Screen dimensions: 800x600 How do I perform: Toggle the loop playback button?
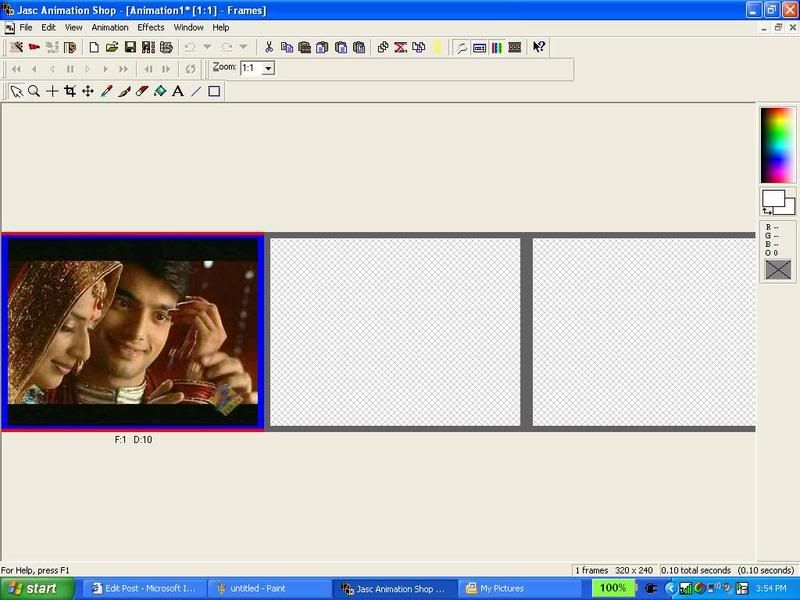(x=190, y=69)
